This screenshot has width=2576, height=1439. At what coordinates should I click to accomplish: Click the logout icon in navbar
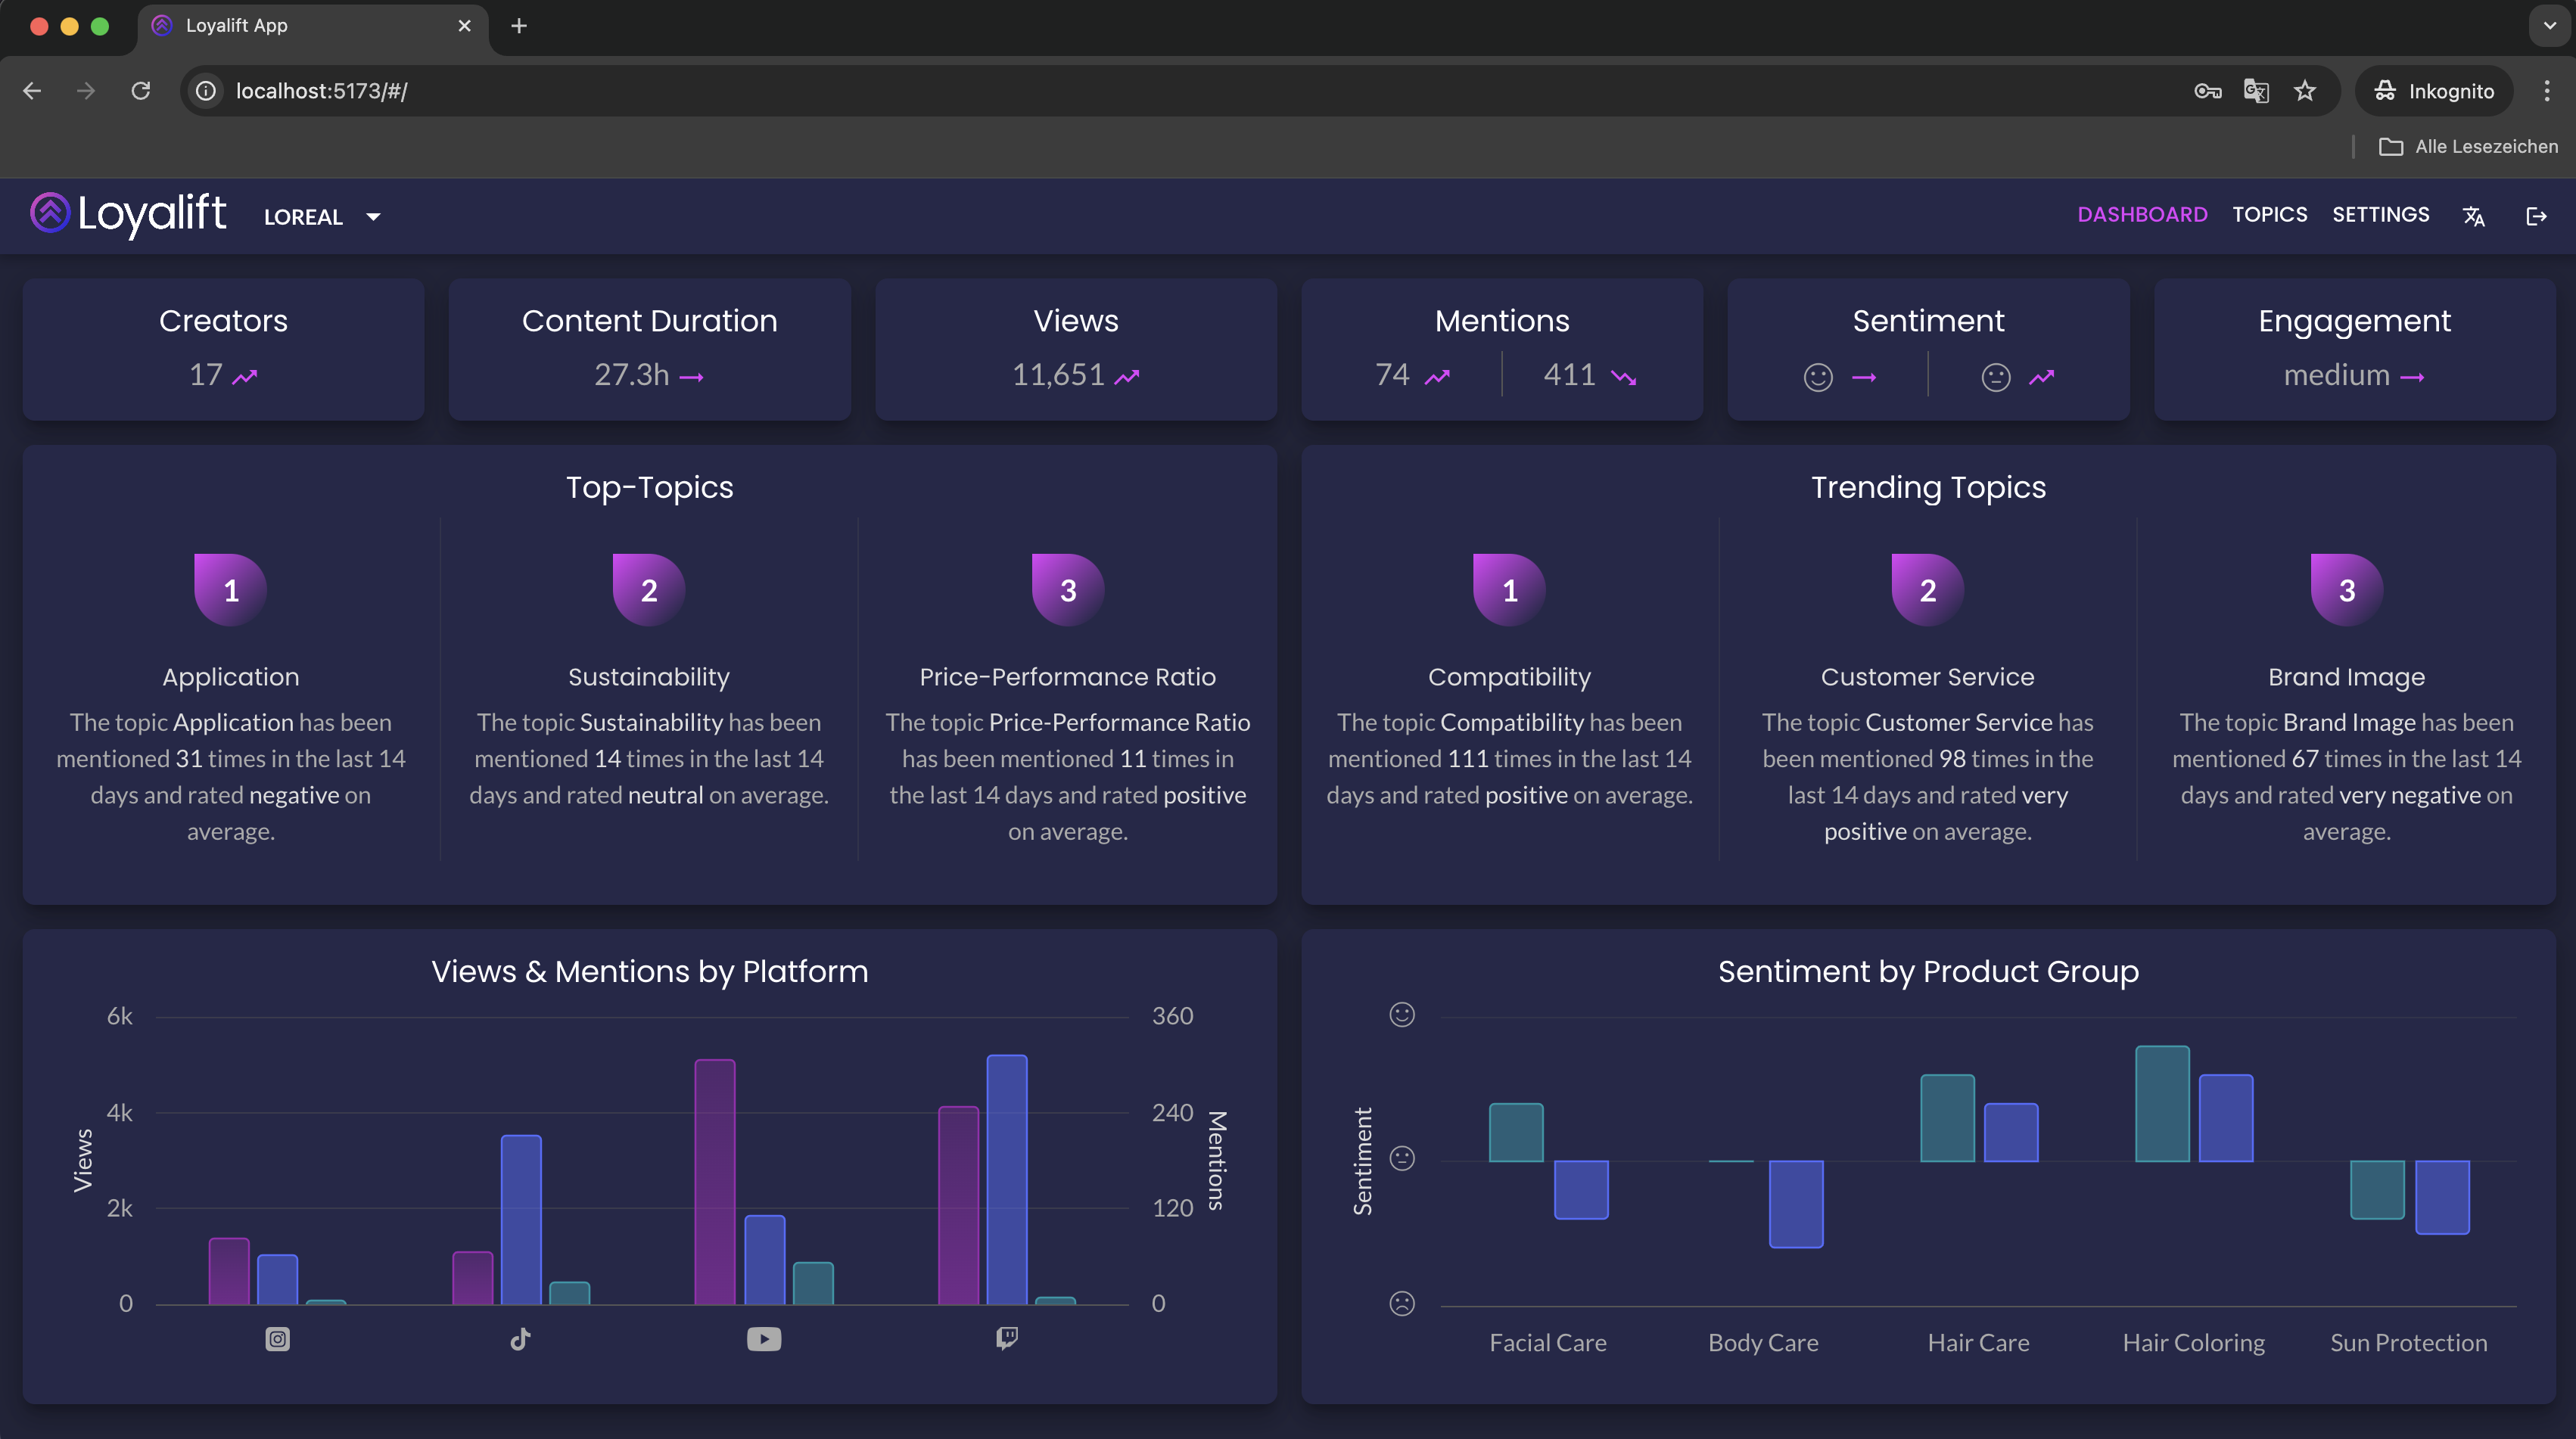click(x=2536, y=216)
